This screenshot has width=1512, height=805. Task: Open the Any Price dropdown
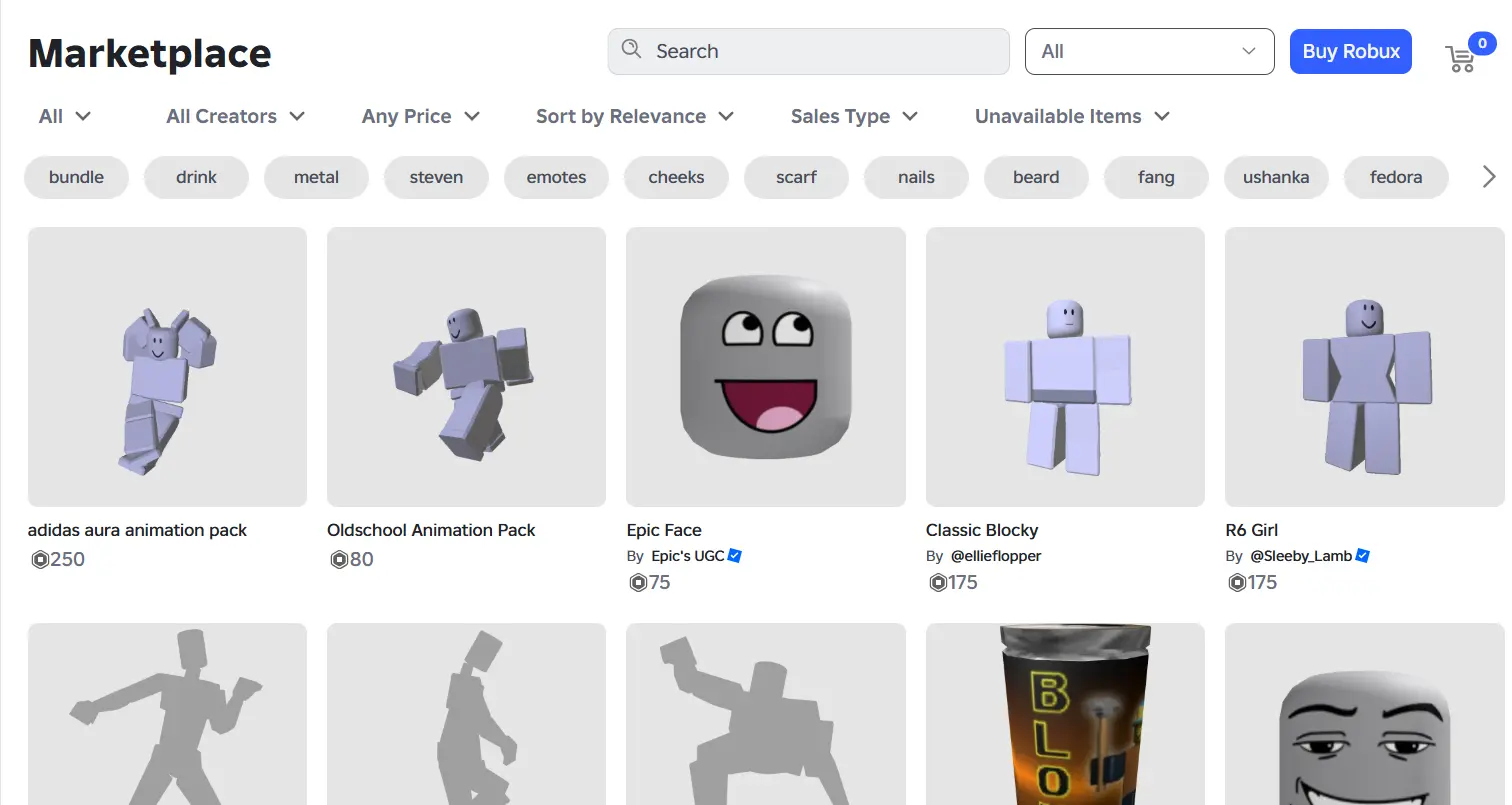tap(420, 116)
